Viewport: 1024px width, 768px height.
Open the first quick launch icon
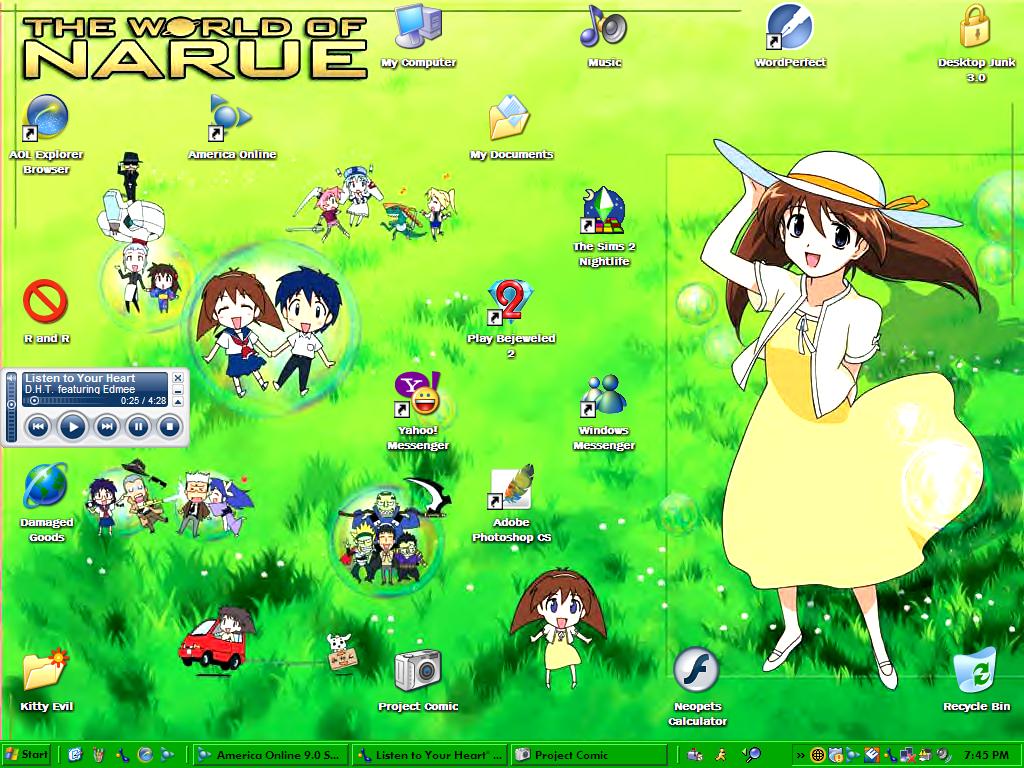pos(74,755)
